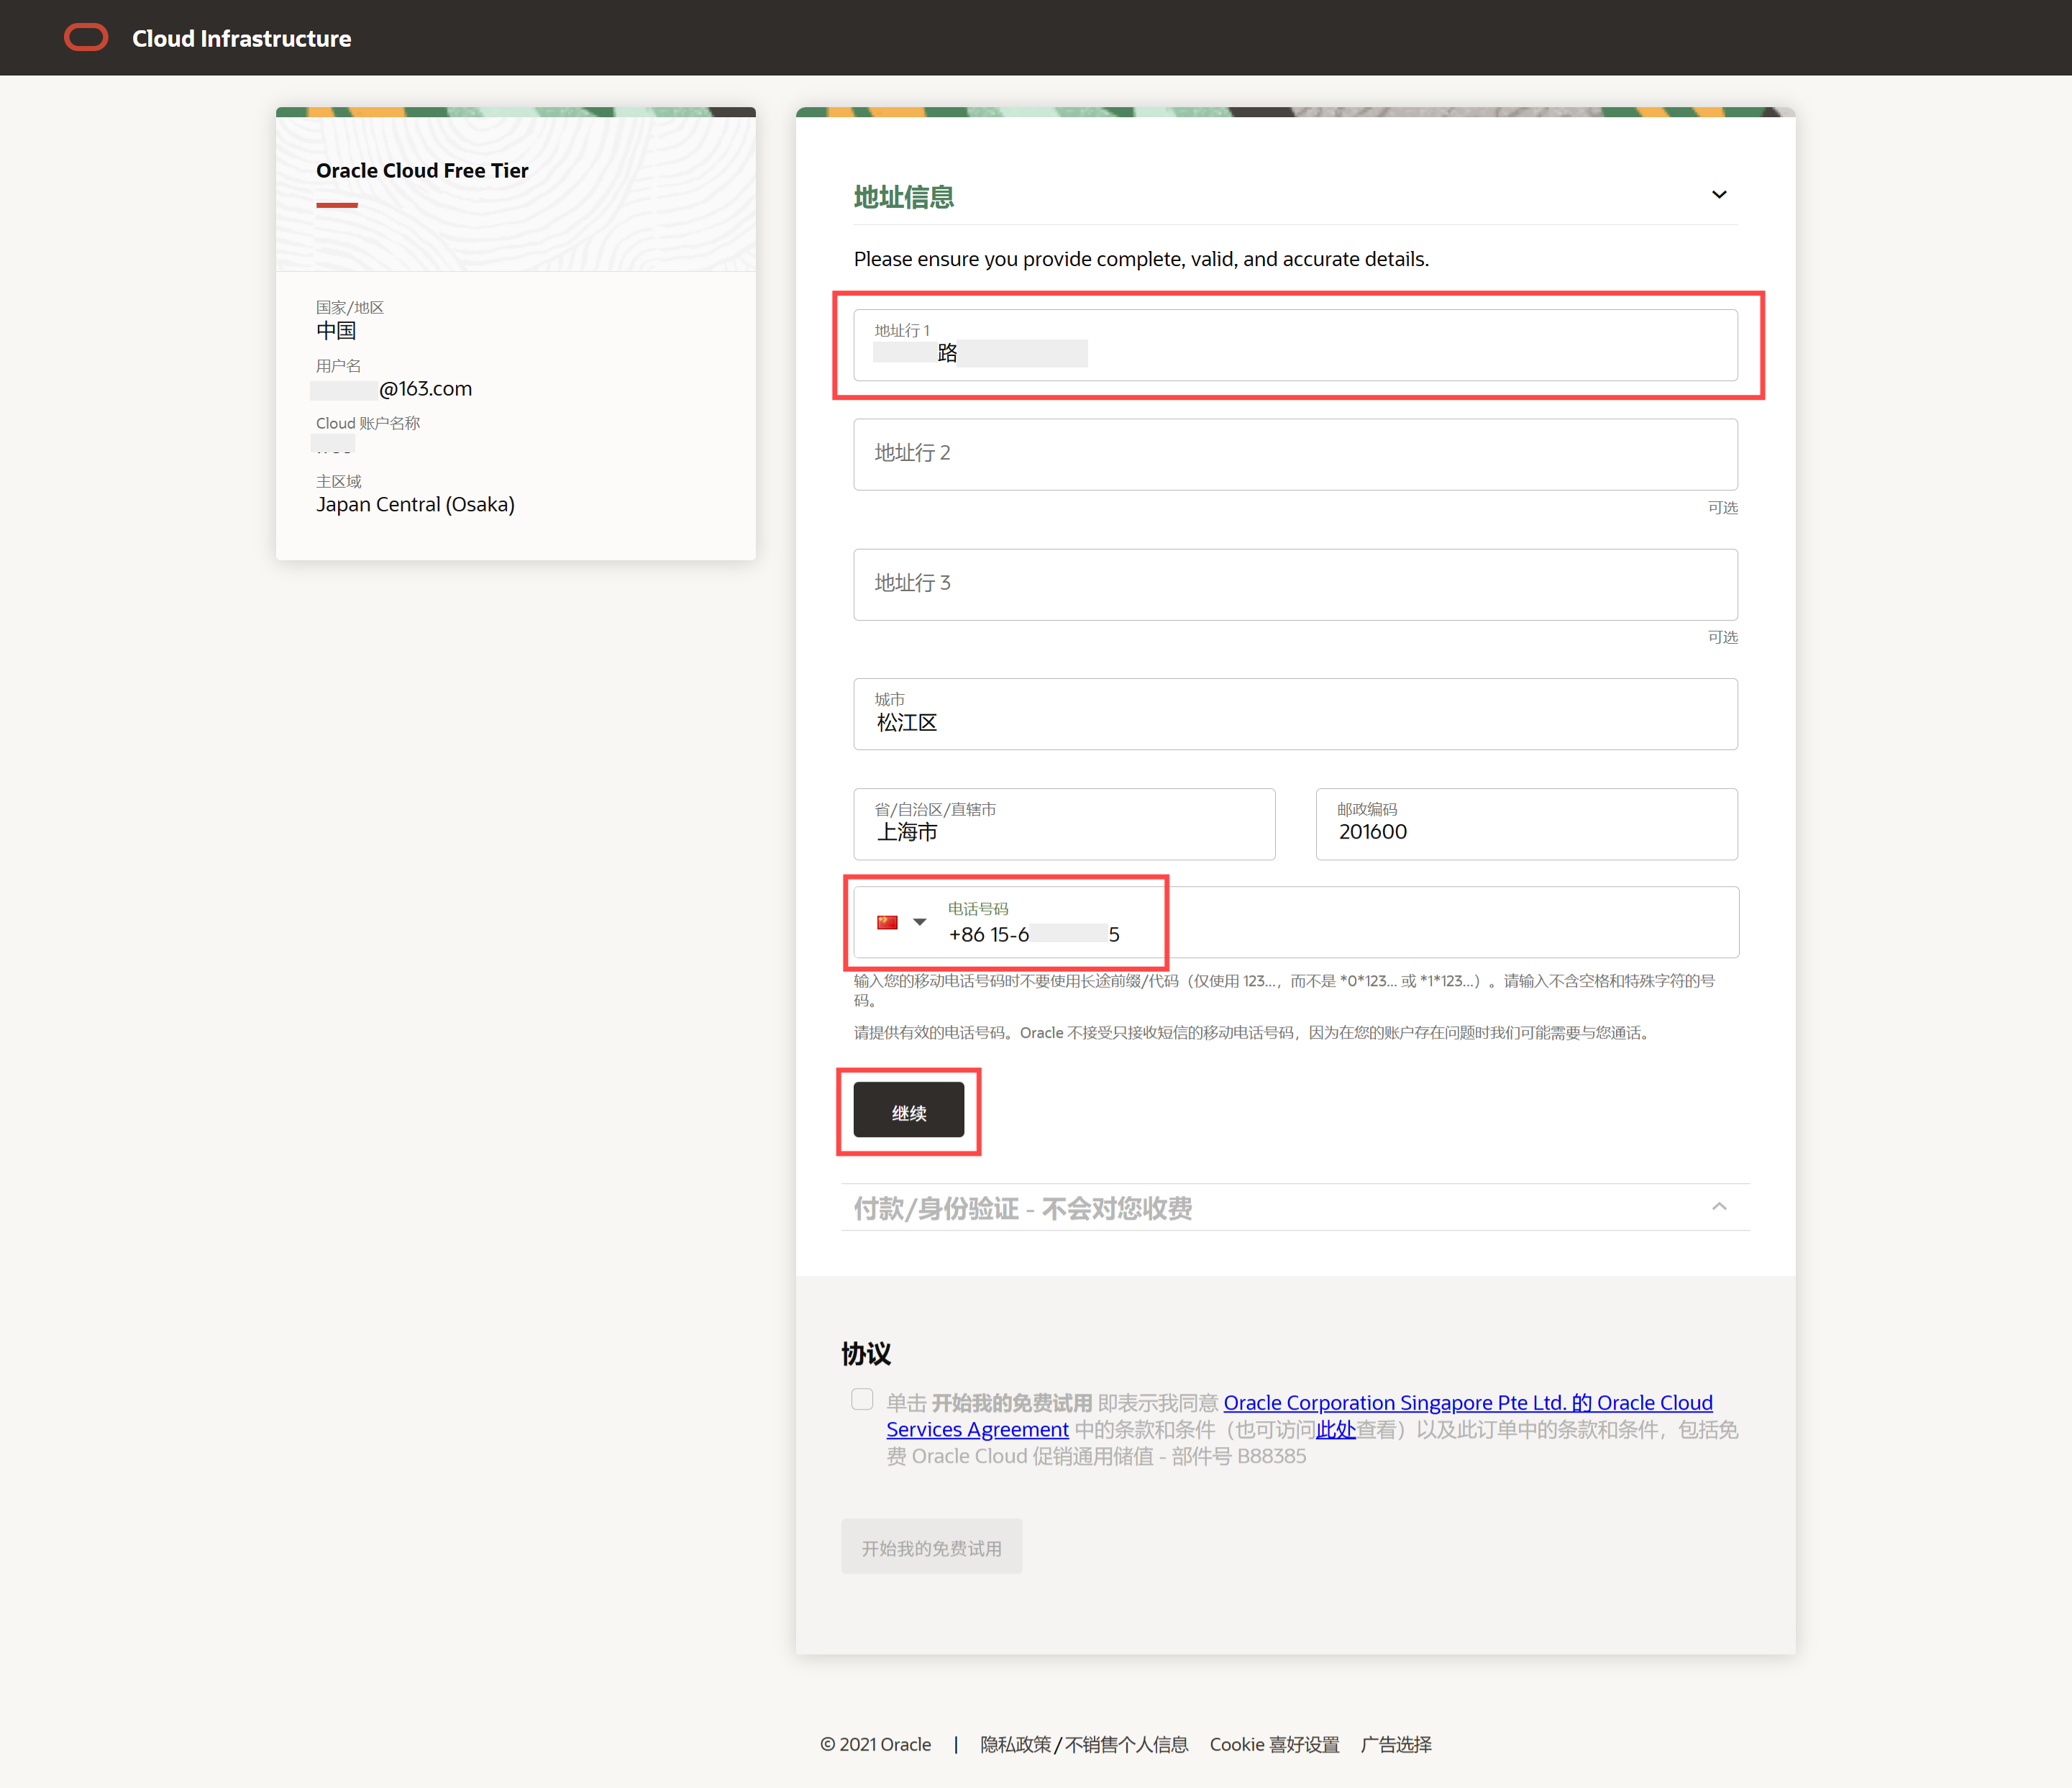Focus the 地址行 3 input field
Image resolution: width=2072 pixels, height=1788 pixels.
click(1295, 584)
